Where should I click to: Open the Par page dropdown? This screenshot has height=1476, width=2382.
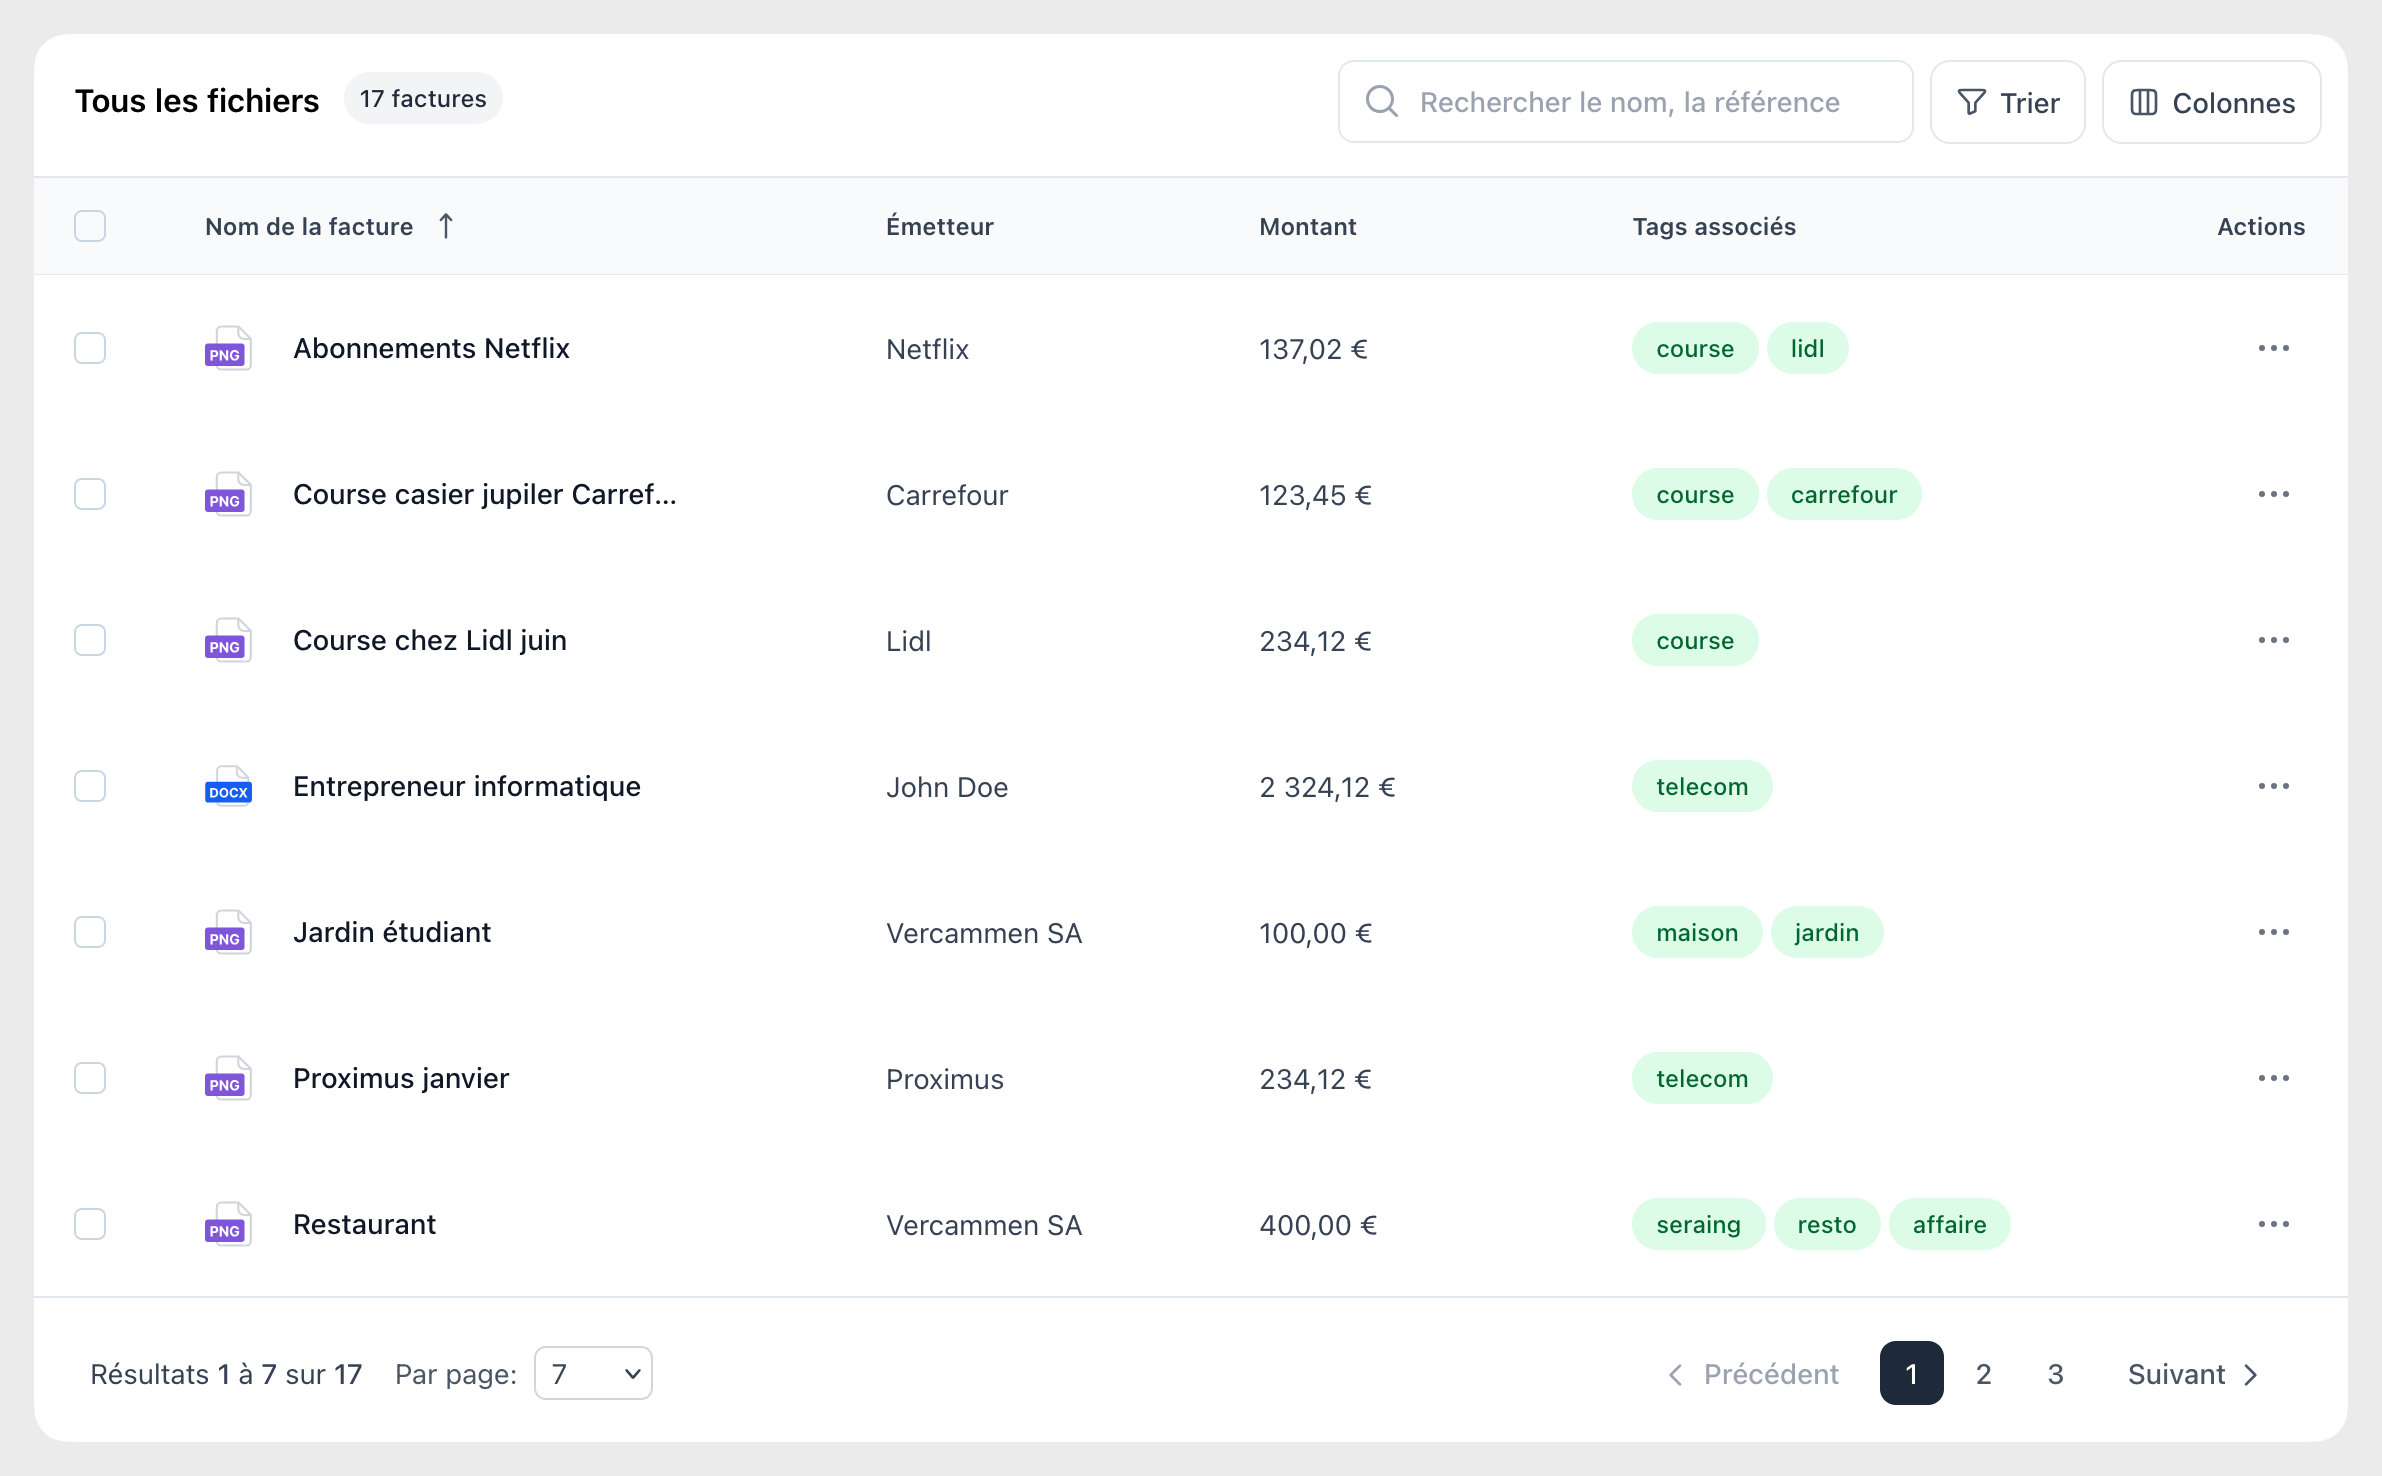(593, 1373)
